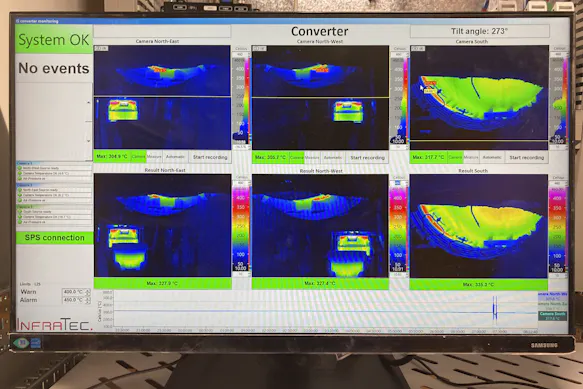Click the InfraTec logo
The height and width of the screenshot is (389, 583).
pyautogui.click(x=54, y=324)
